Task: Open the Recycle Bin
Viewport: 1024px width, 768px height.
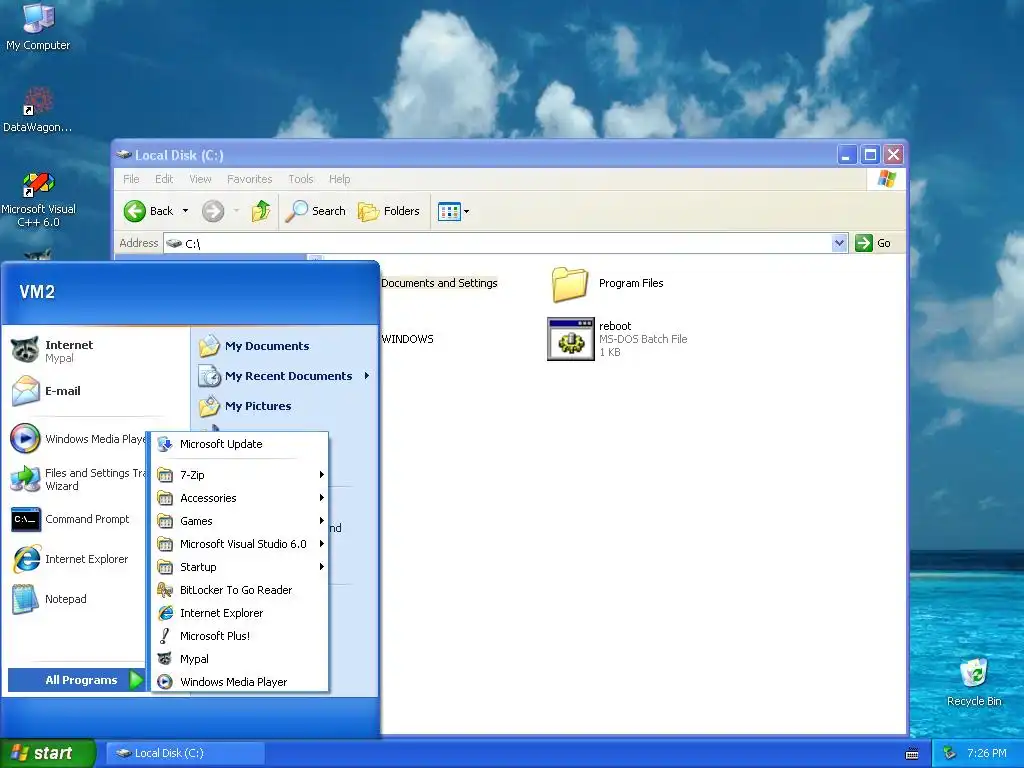Action: [974, 682]
